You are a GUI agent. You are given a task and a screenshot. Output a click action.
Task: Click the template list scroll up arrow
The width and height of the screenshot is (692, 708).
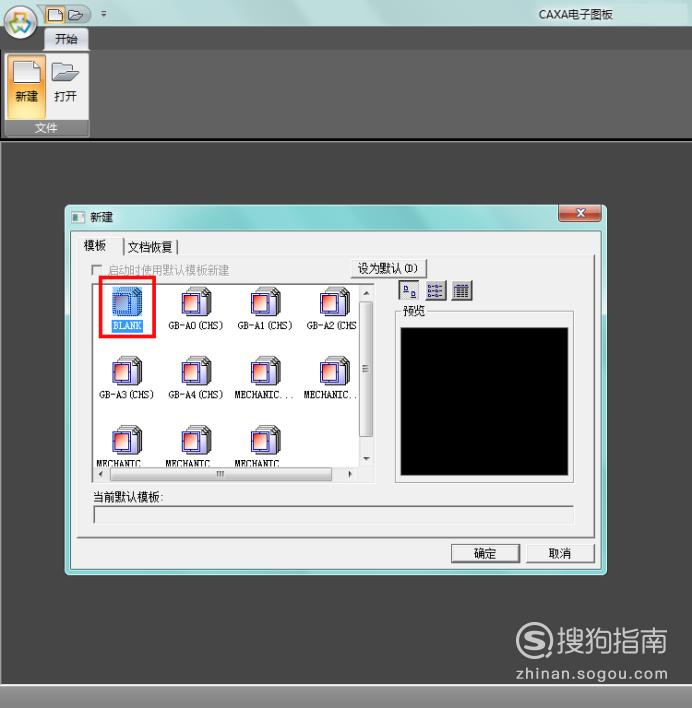367,293
